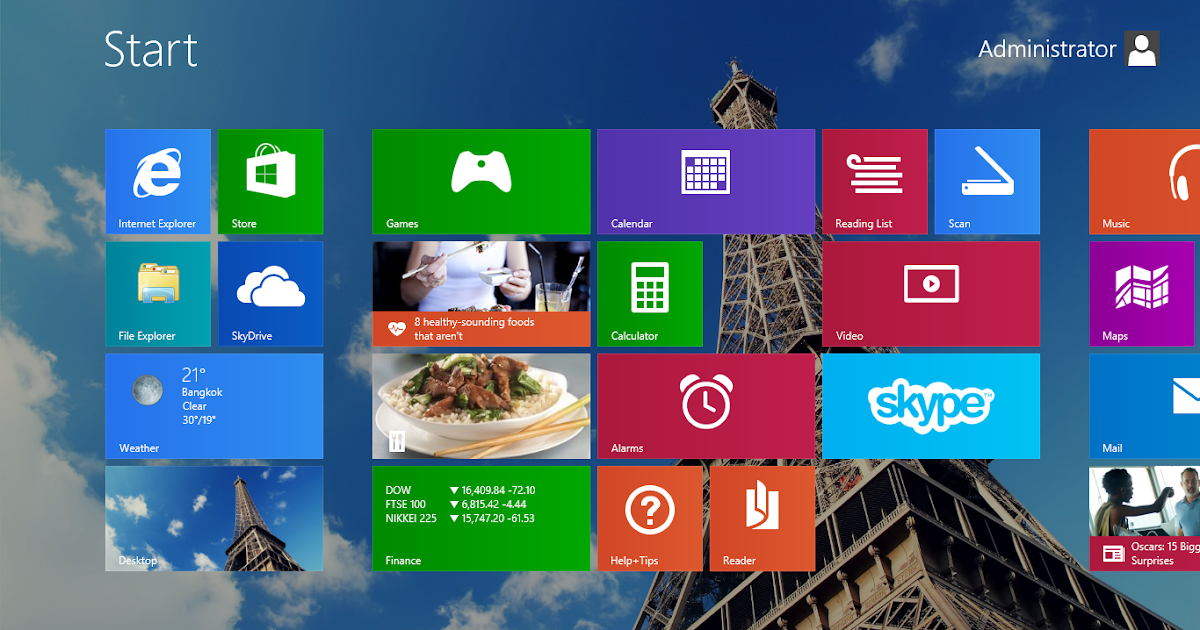The width and height of the screenshot is (1200, 630).
Task: Open the Food & Drink tile with noodle dish
Action: [481, 406]
